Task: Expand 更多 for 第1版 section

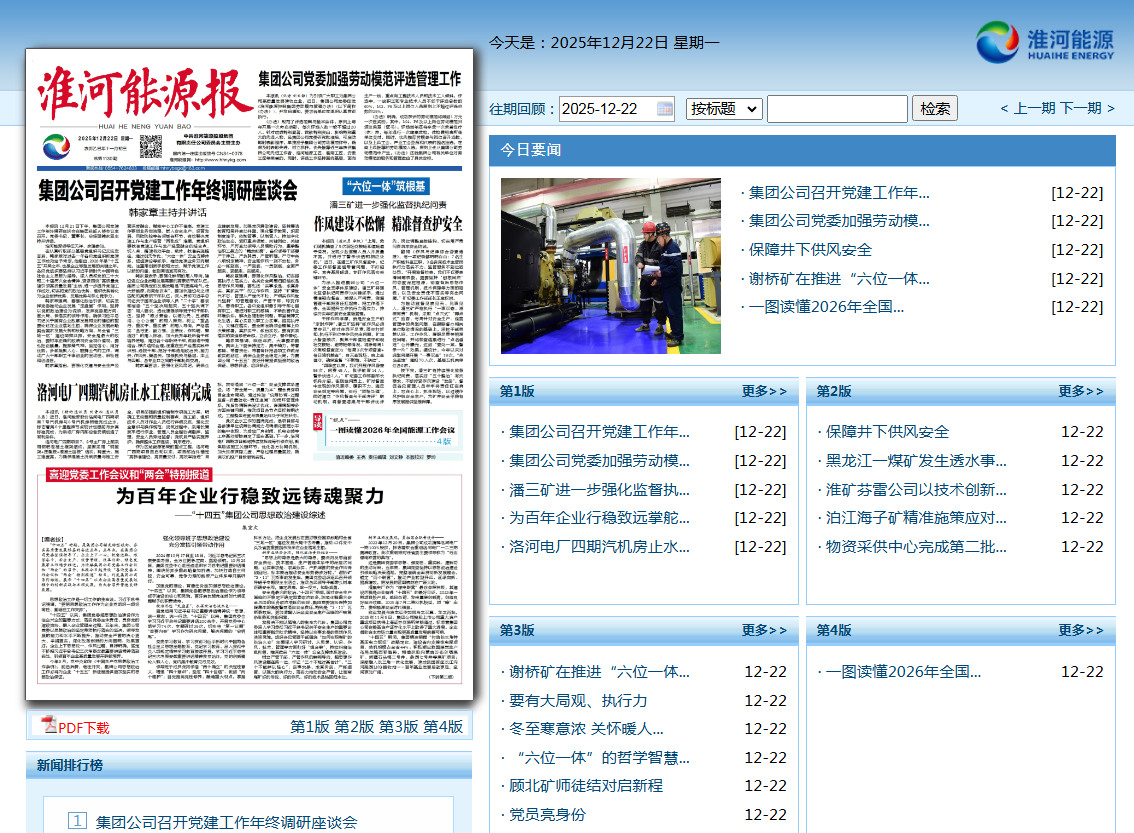Action: tap(764, 391)
